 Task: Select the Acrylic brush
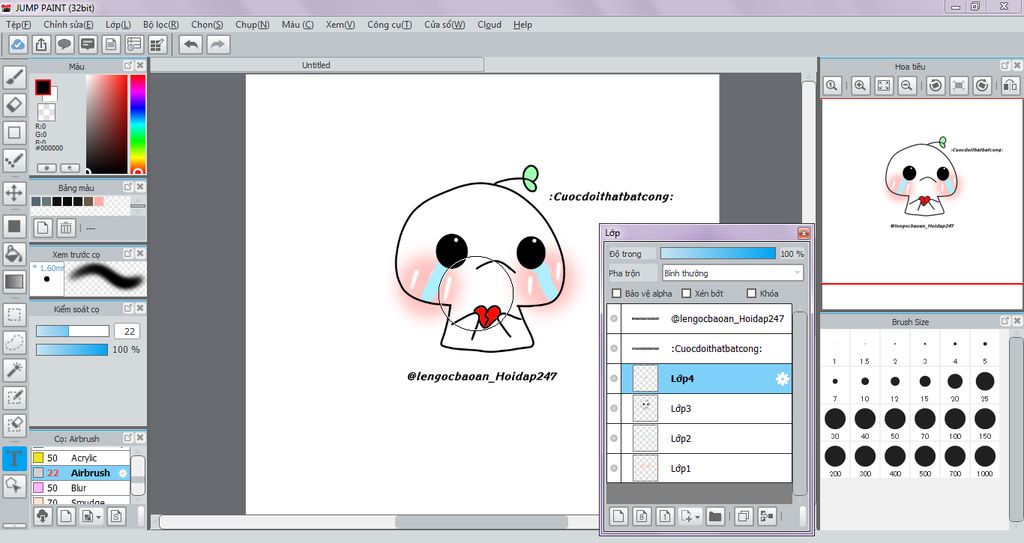84,458
